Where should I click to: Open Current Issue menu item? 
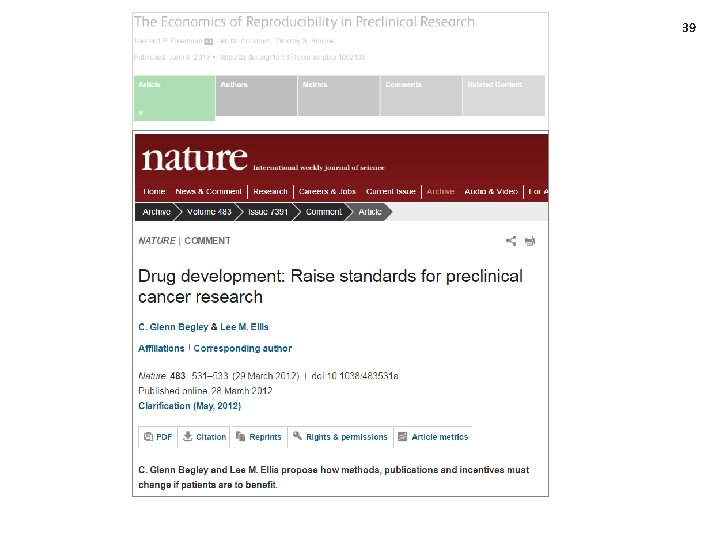pyautogui.click(x=391, y=191)
